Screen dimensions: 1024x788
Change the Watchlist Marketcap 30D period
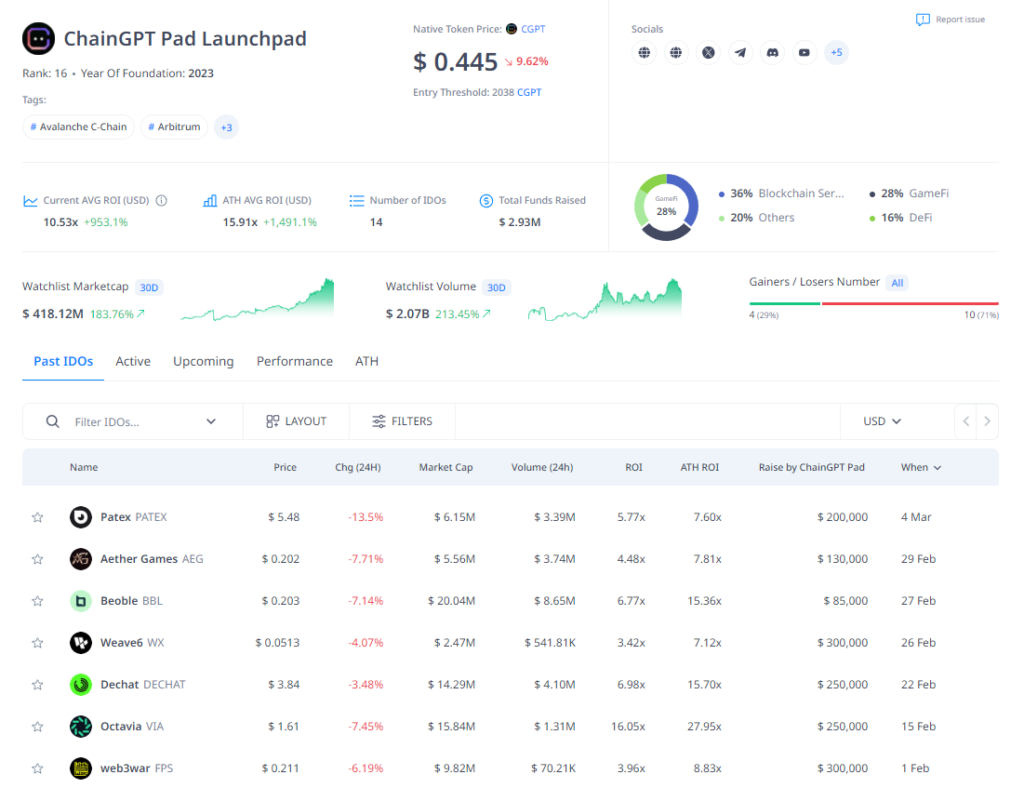[149, 287]
